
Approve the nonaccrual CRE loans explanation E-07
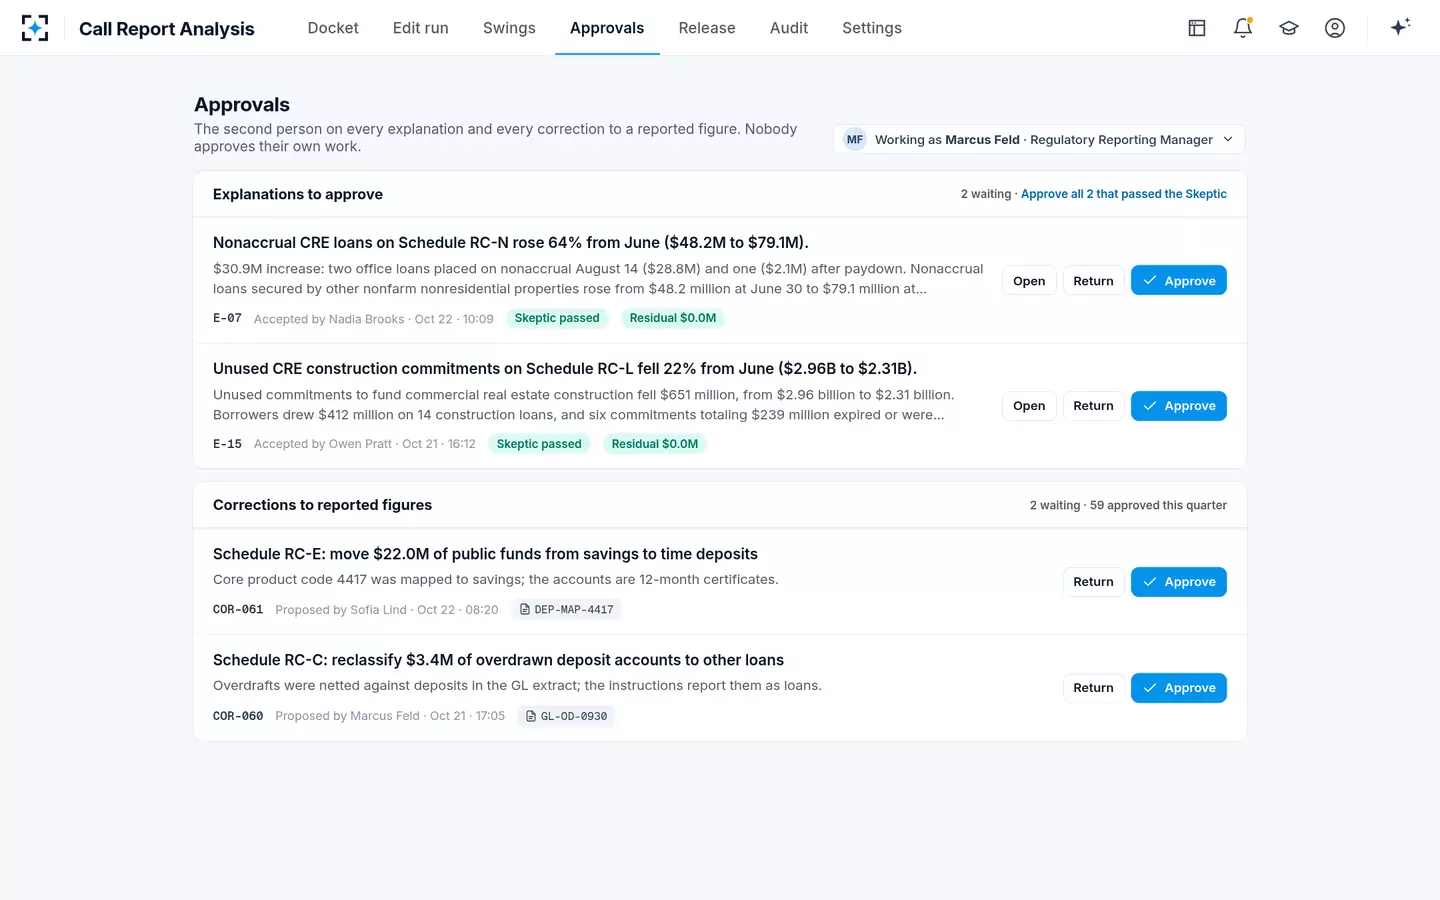coord(1179,281)
